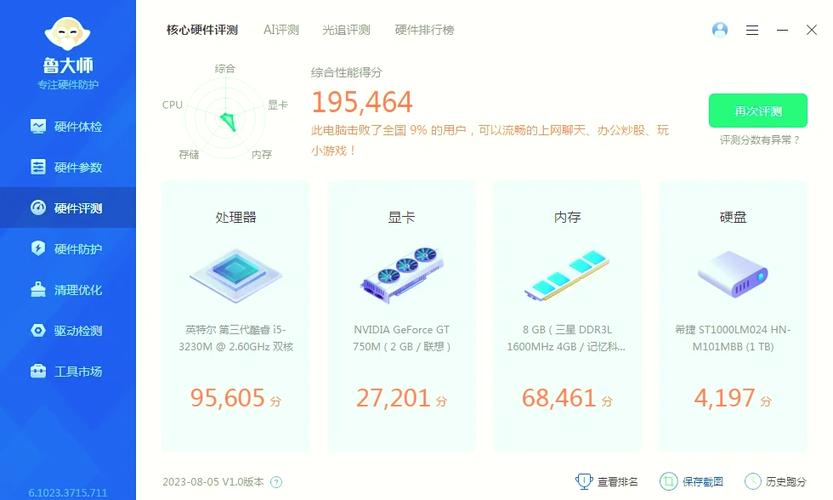Open 驱动检测 gear icon in sidebar
The image size is (833, 500).
pyautogui.click(x=38, y=331)
